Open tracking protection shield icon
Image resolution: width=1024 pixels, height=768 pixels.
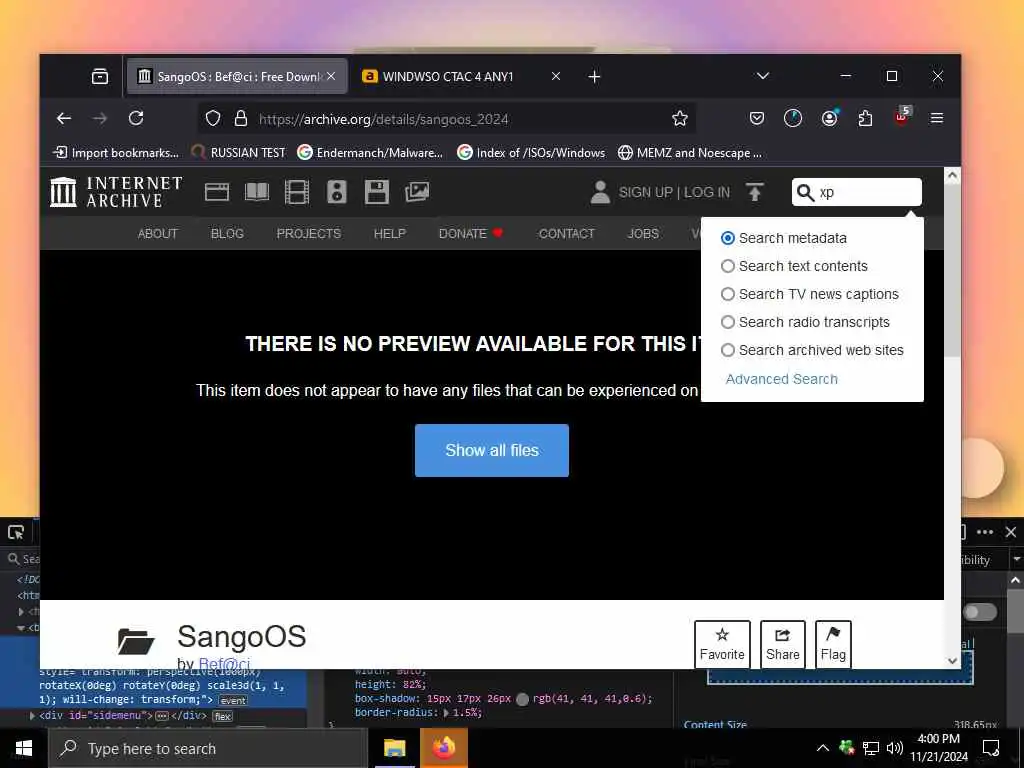click(x=213, y=118)
